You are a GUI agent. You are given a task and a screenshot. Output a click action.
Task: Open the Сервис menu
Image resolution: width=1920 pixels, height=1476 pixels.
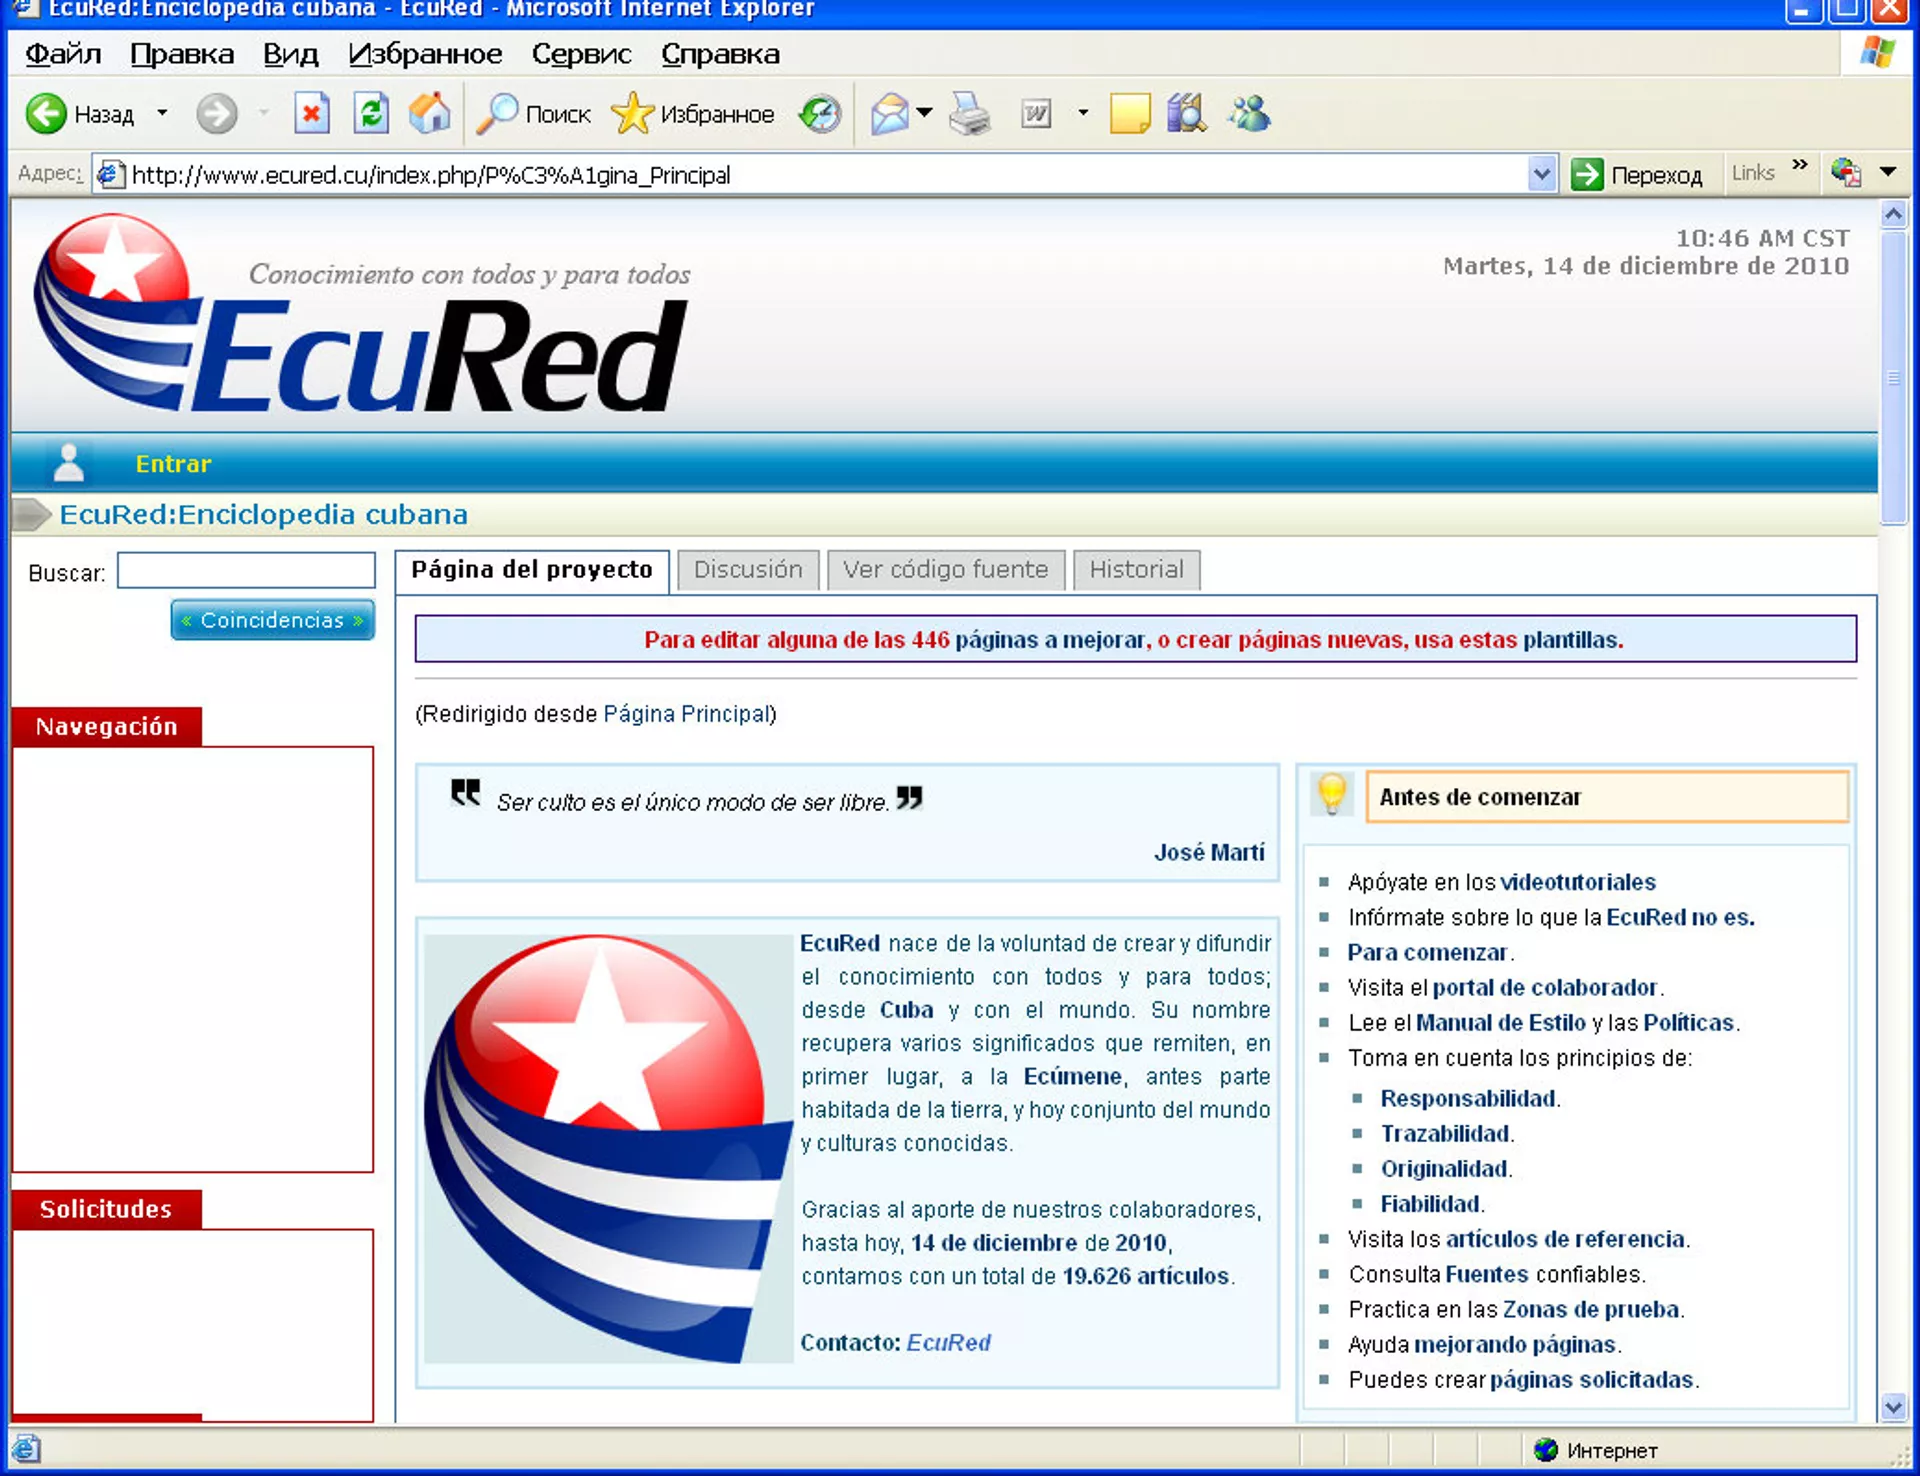581,55
